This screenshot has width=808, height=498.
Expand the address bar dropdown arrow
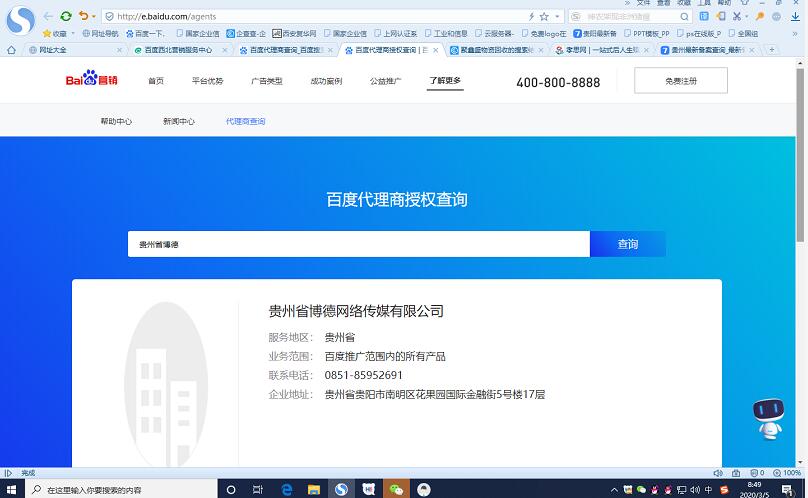pos(556,17)
